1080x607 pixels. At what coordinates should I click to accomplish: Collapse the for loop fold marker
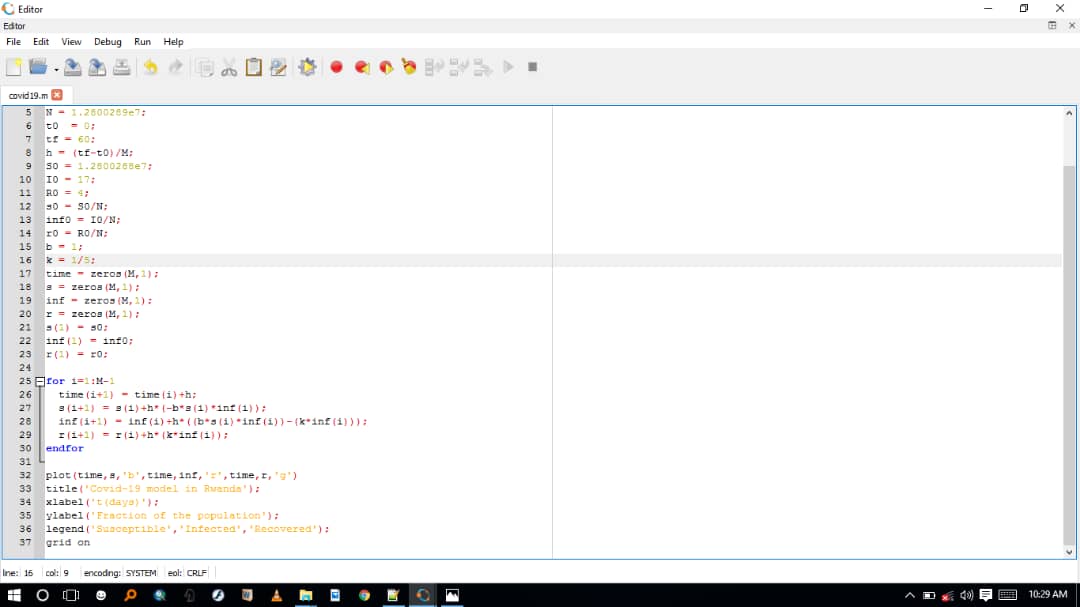coord(40,381)
